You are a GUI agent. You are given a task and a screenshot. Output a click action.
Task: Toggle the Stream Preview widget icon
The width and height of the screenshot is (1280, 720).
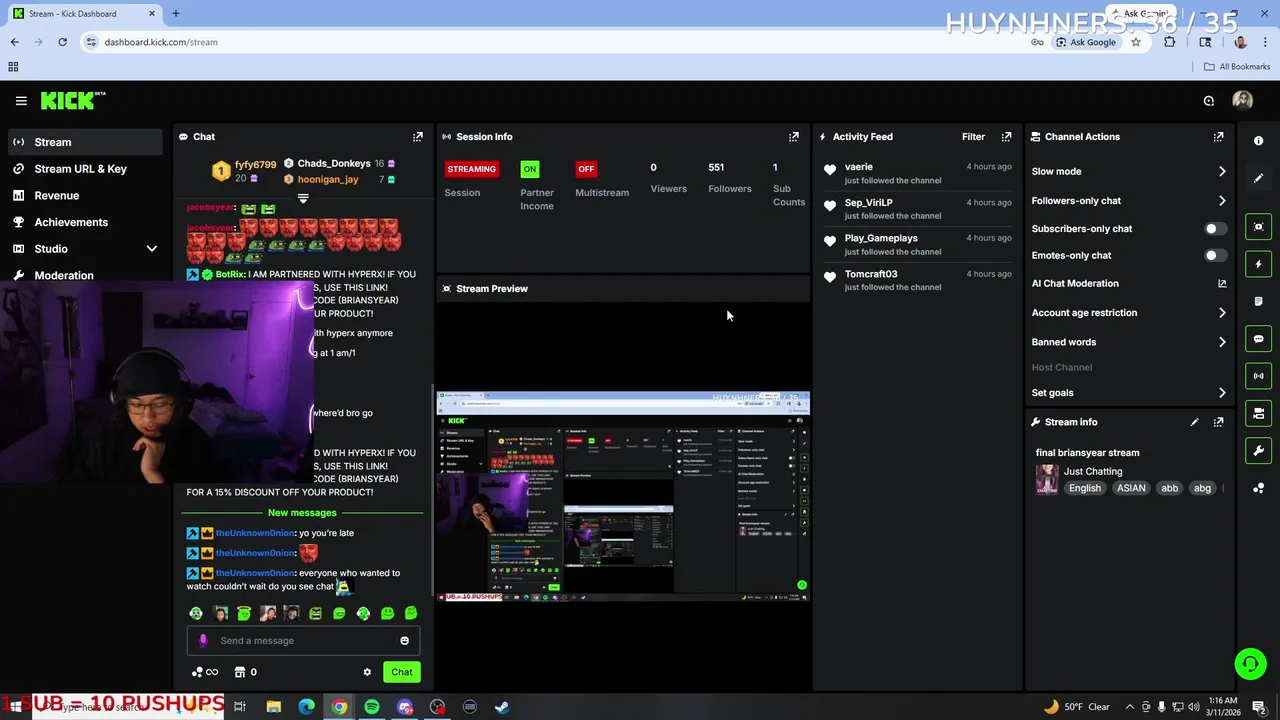pyautogui.click(x=1258, y=227)
